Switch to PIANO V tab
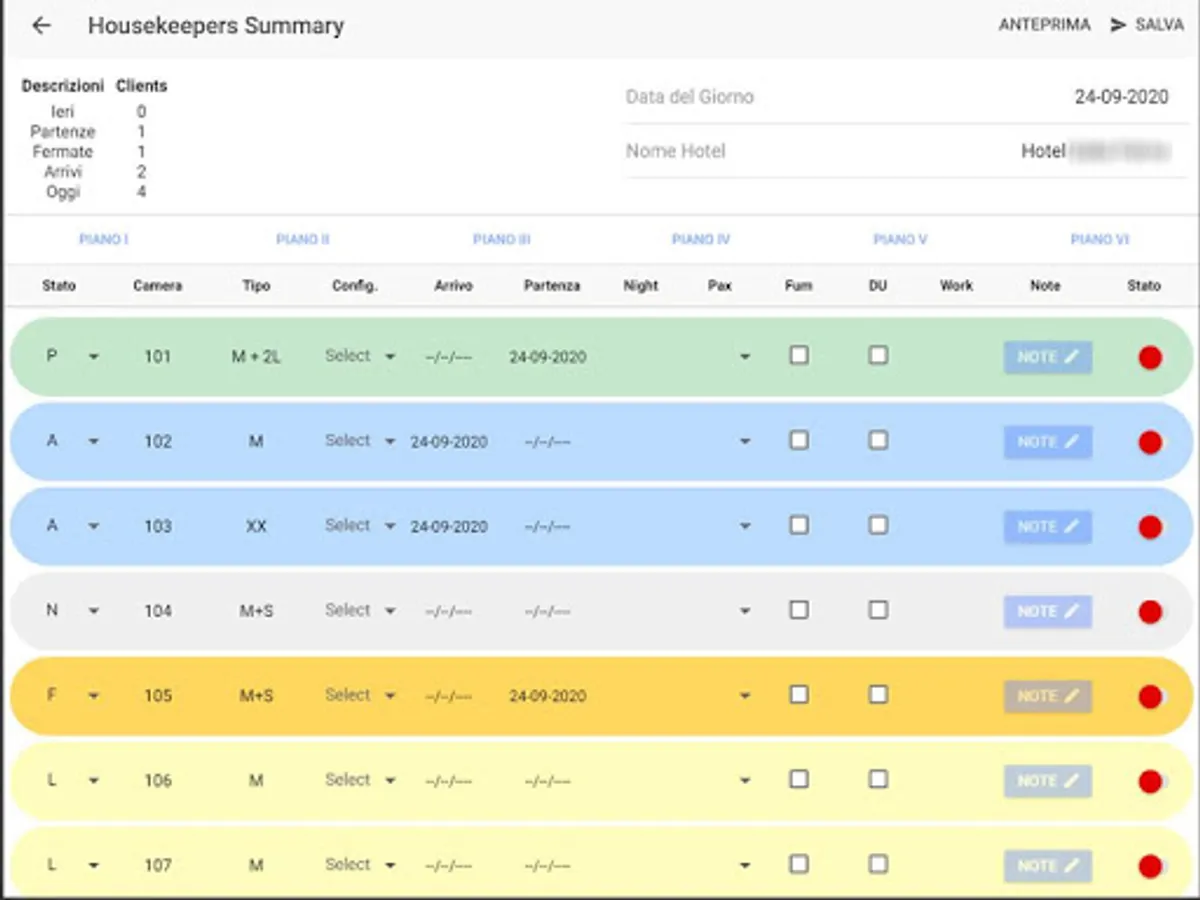 900,240
